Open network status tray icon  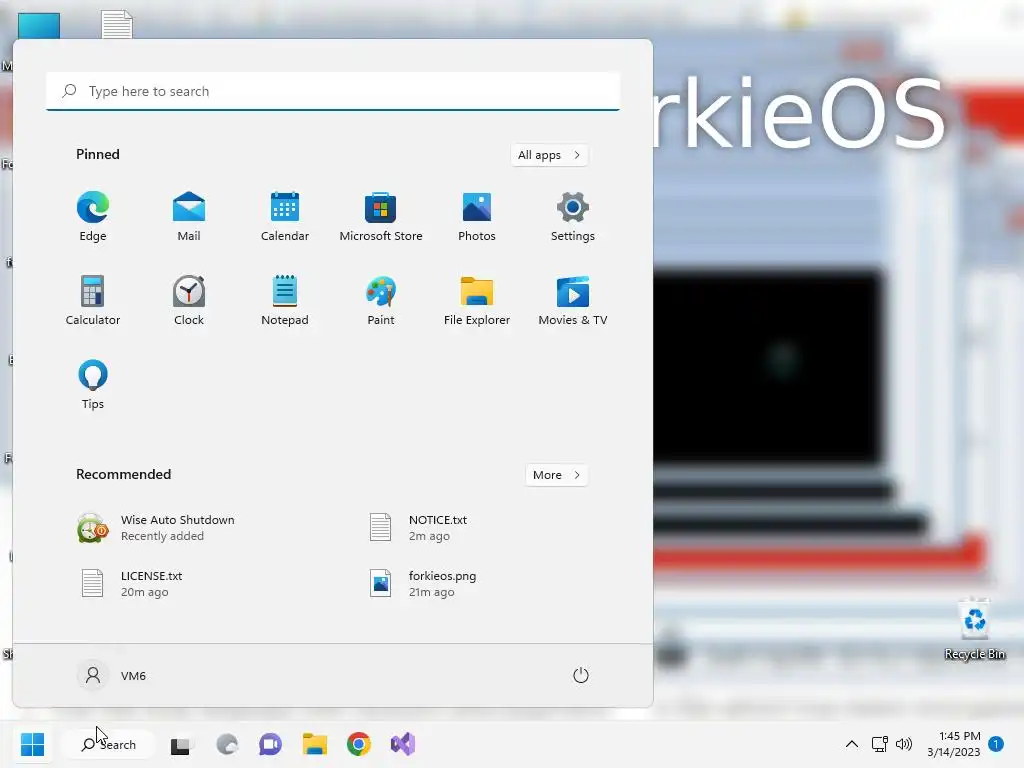[x=879, y=744]
